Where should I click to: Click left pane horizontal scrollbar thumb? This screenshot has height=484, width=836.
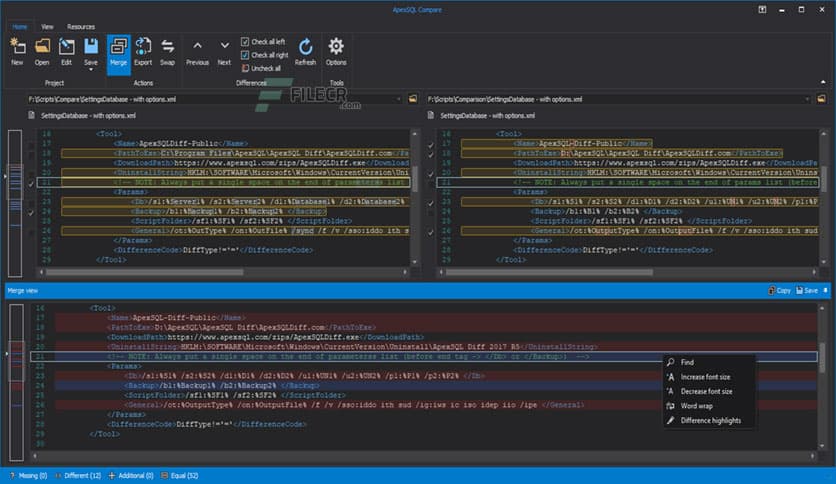coord(145,272)
